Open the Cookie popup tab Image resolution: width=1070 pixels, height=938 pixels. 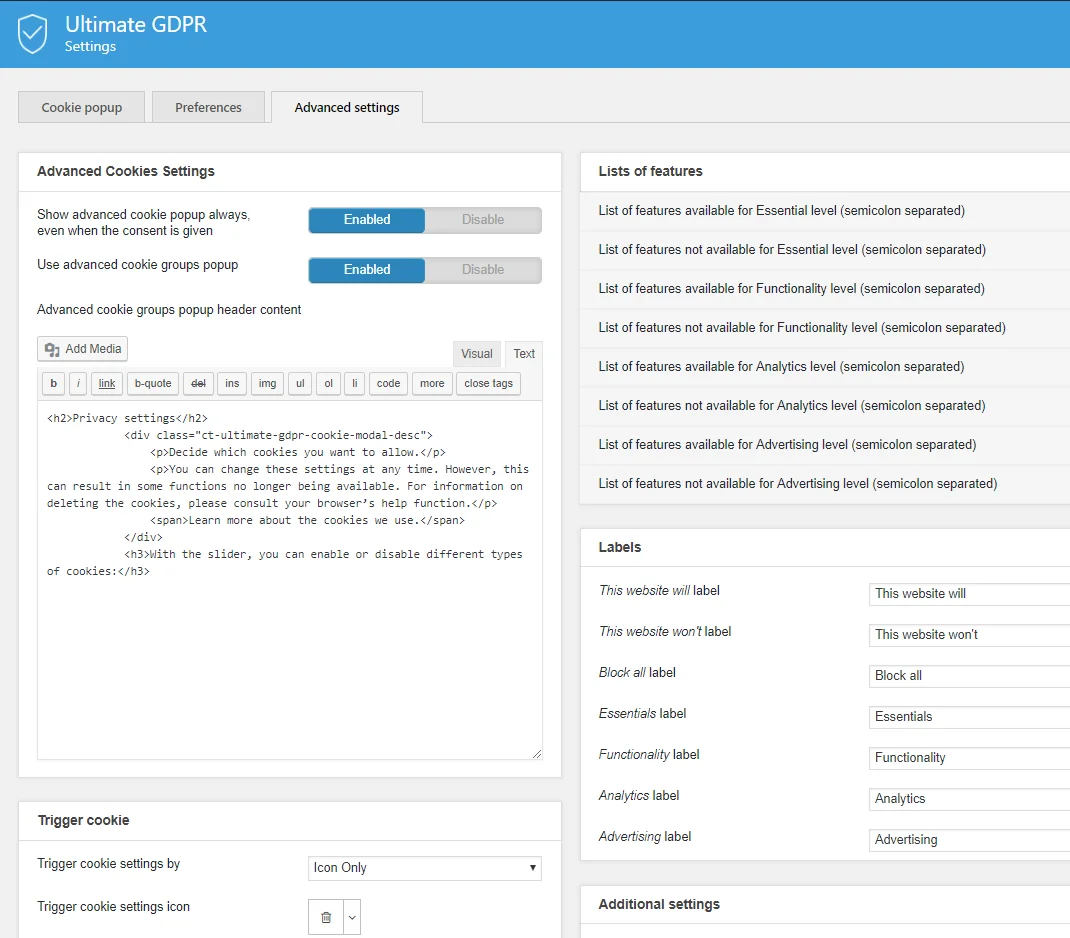click(x=81, y=107)
